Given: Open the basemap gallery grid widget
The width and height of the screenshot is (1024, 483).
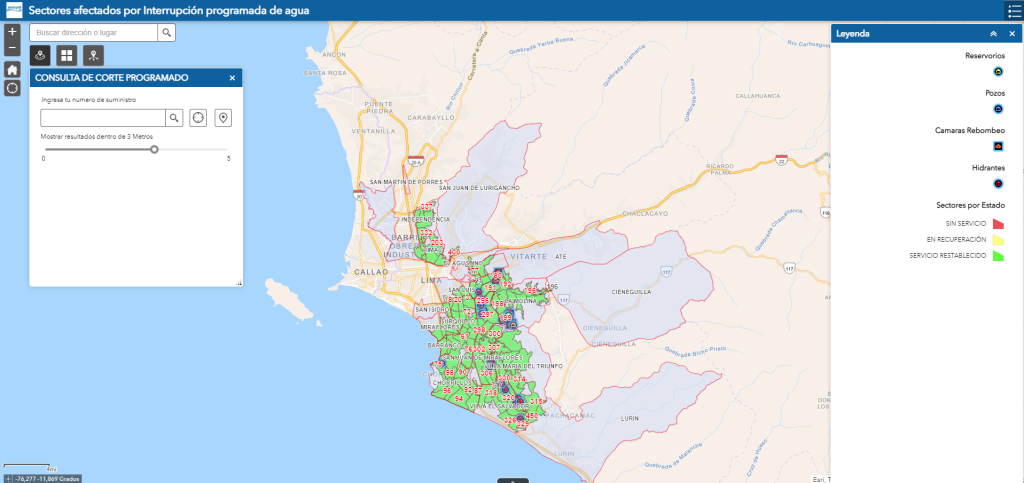Looking at the screenshot, I should pyautogui.click(x=67, y=55).
